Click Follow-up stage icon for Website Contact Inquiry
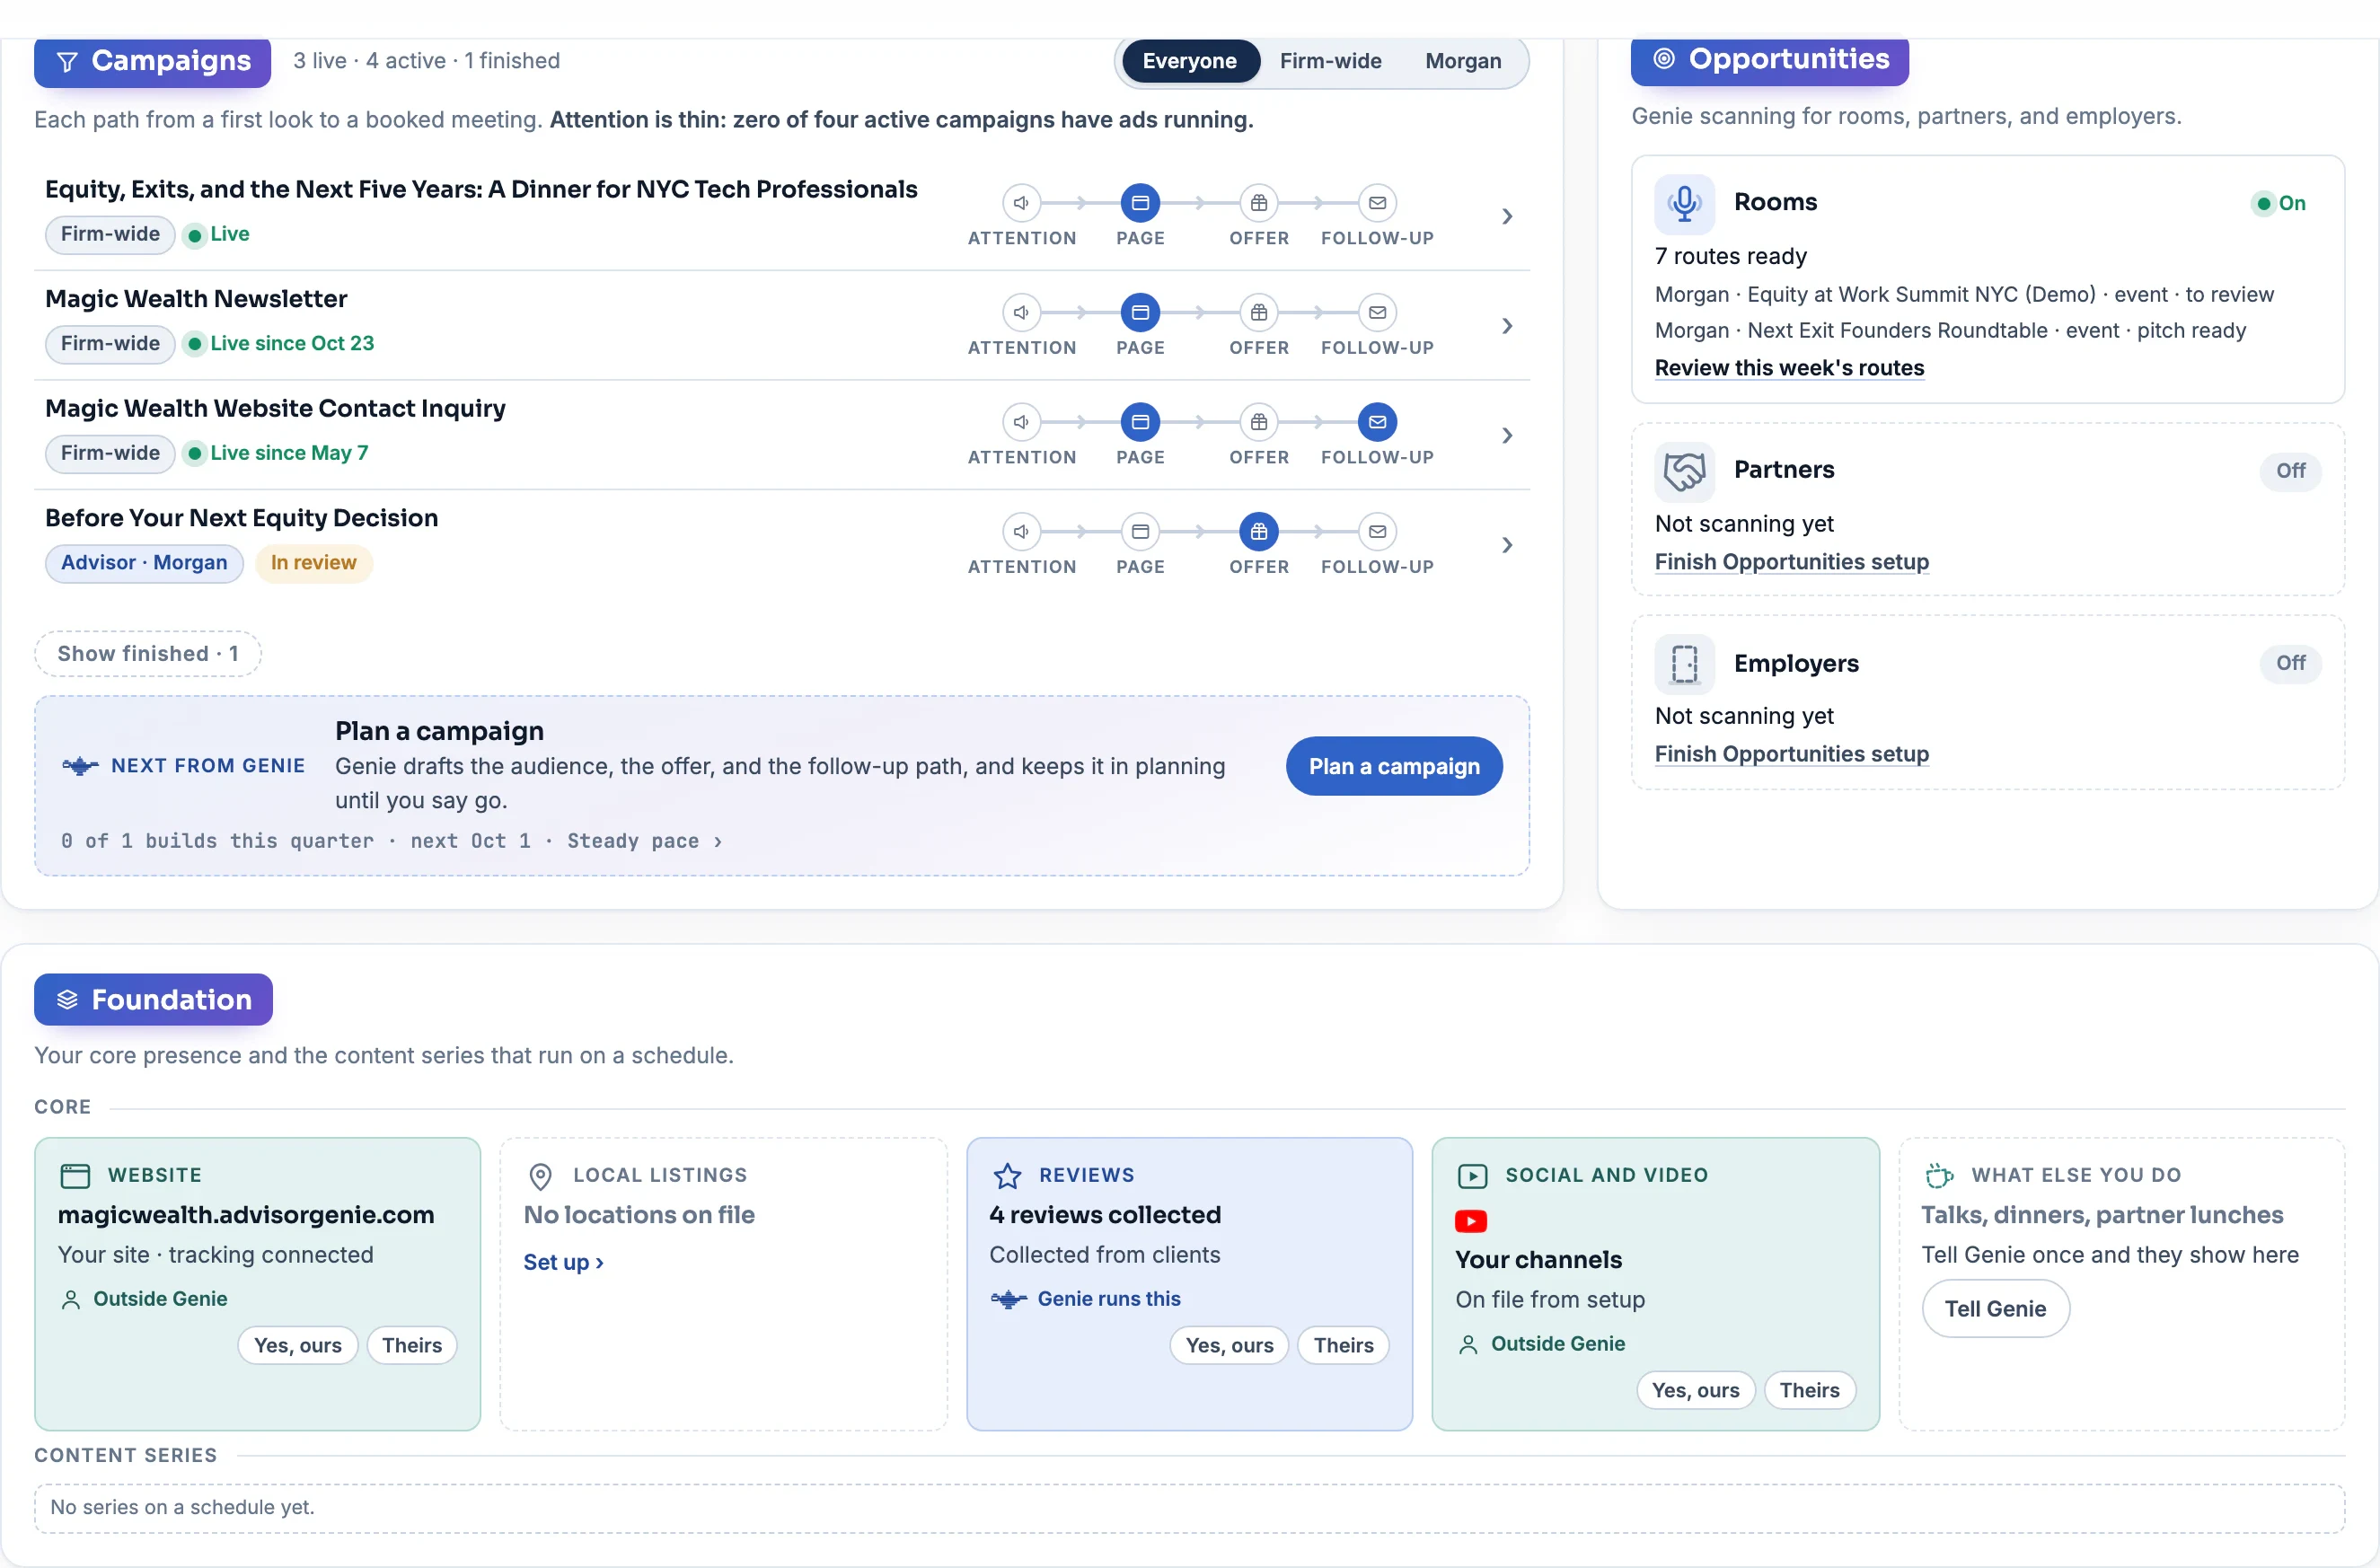This screenshot has height=1568, width=2380. [x=1377, y=422]
